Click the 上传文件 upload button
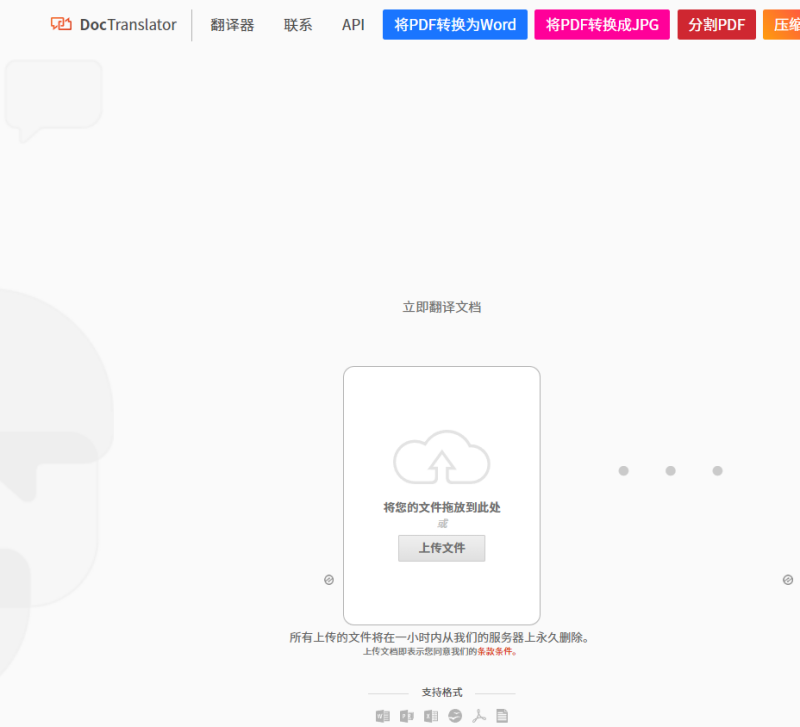The height and width of the screenshot is (727, 800). [441, 548]
